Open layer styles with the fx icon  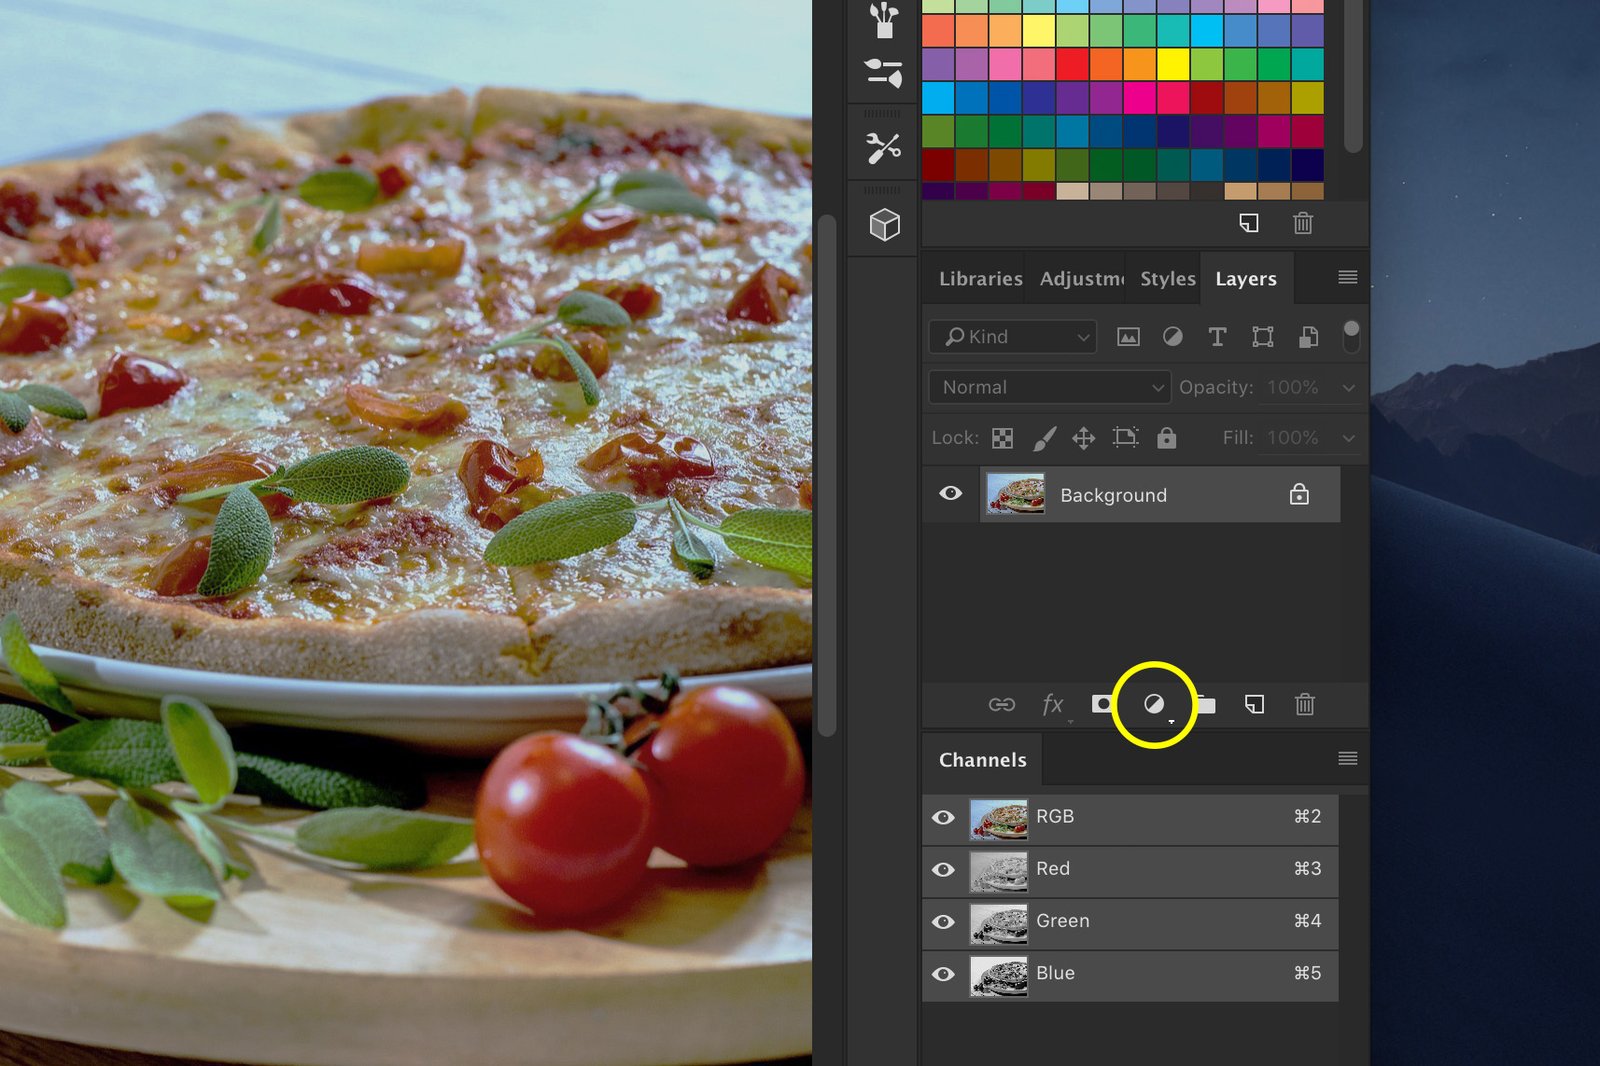coord(1053,705)
